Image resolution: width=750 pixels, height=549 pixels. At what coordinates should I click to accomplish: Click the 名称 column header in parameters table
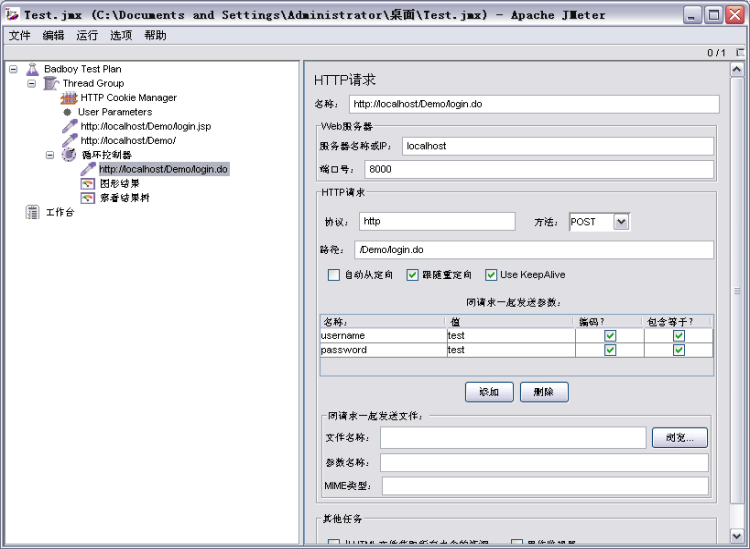click(383, 321)
